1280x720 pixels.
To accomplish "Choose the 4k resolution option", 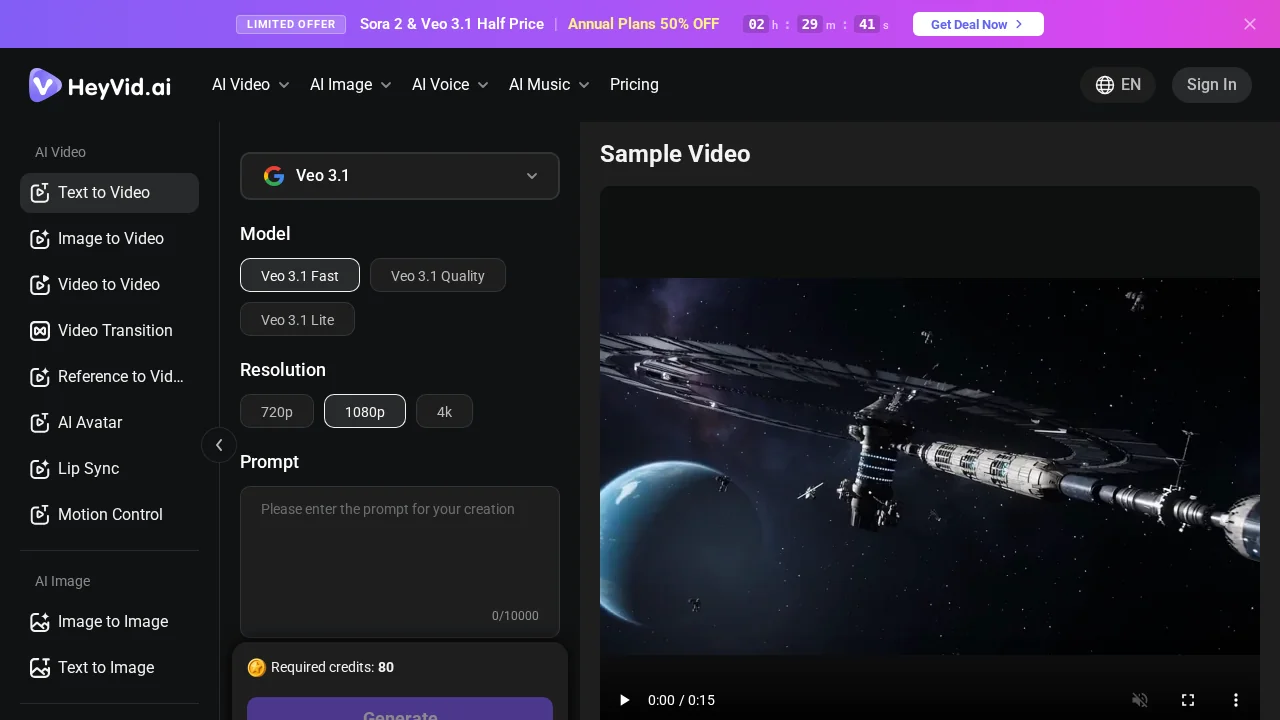I will [444, 411].
